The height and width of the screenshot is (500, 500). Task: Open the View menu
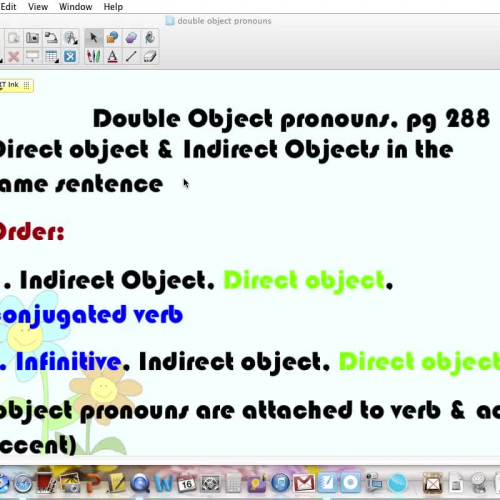(x=38, y=7)
